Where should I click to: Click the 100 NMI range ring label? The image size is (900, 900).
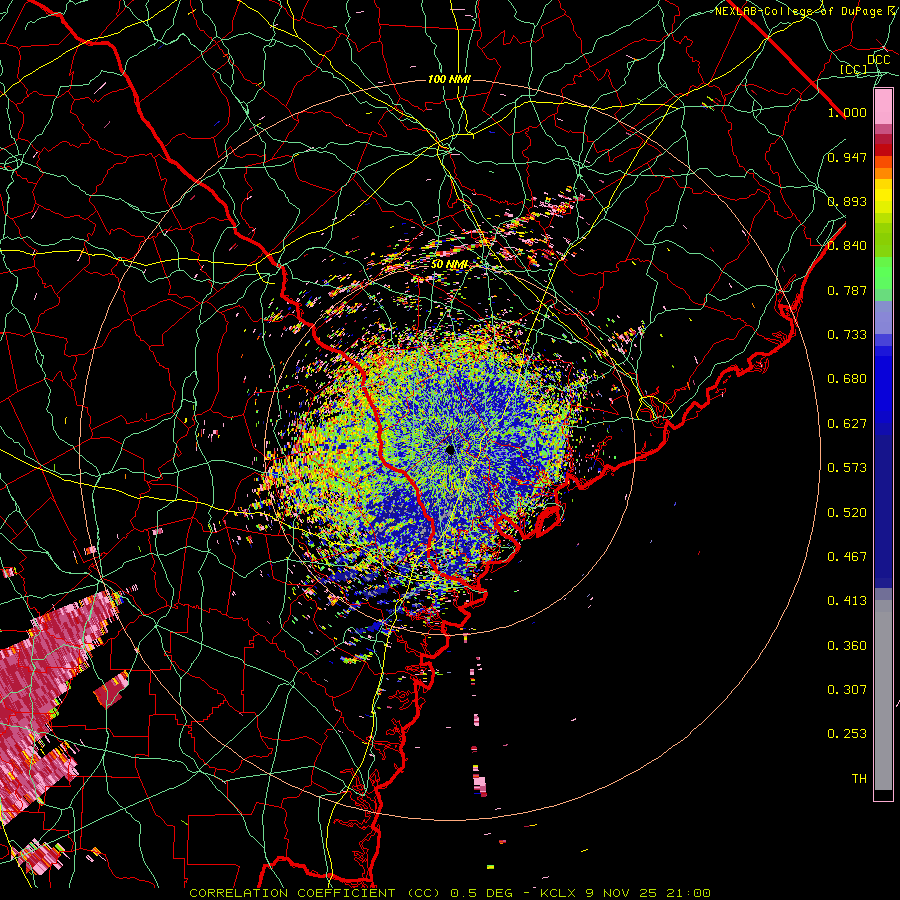click(449, 79)
